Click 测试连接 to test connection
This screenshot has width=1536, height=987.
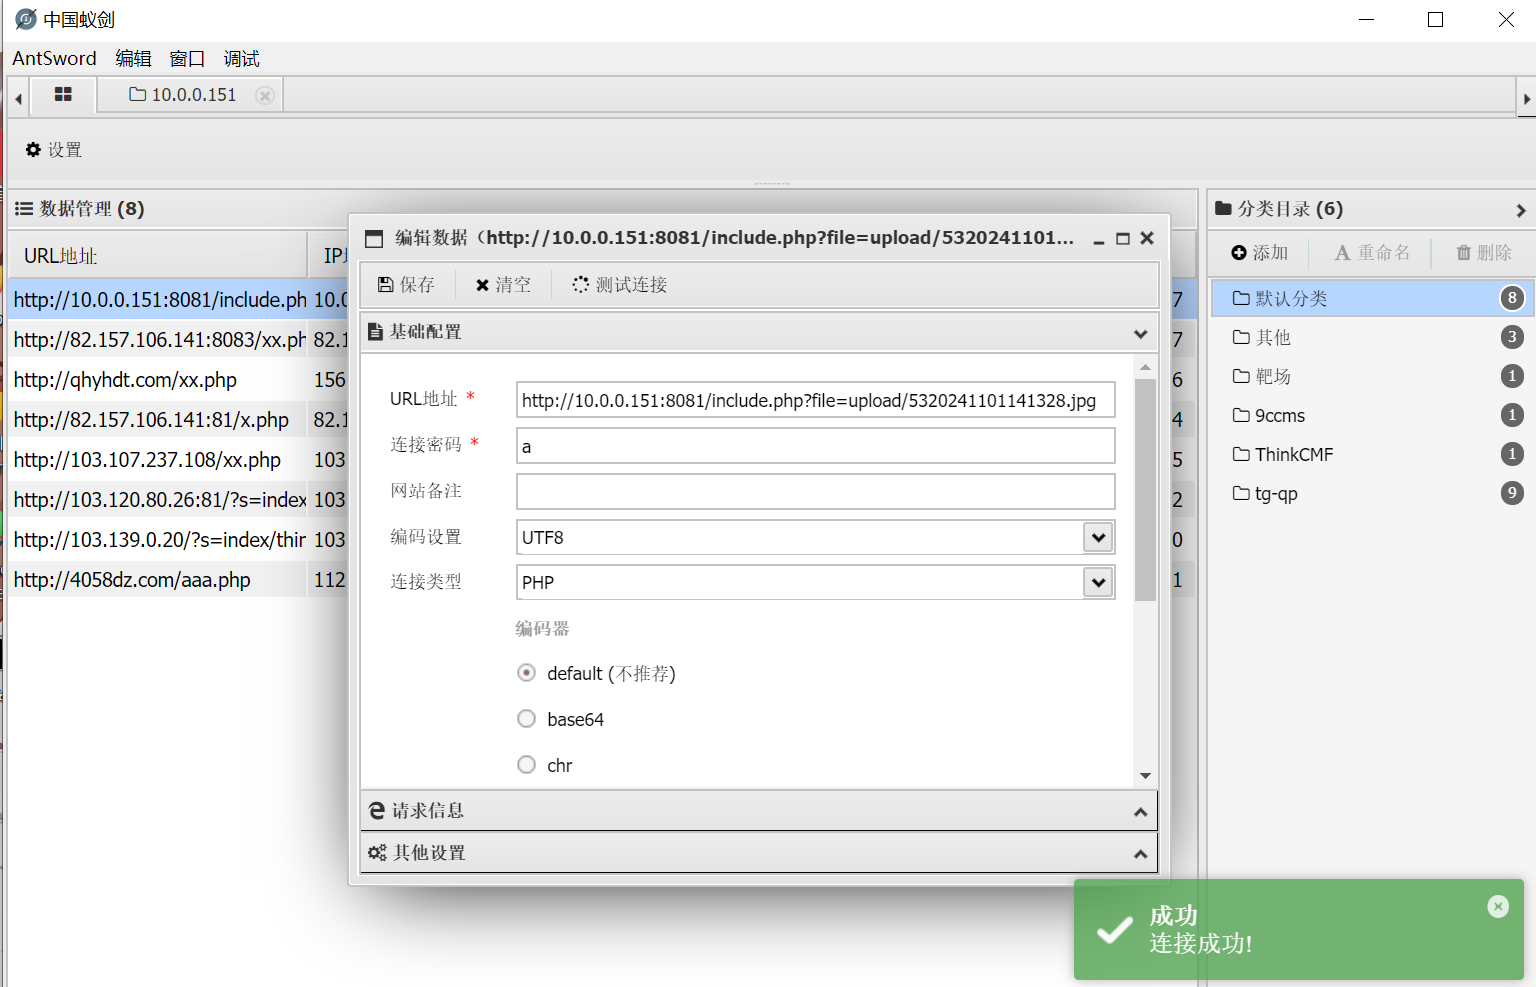pyautogui.click(x=620, y=285)
